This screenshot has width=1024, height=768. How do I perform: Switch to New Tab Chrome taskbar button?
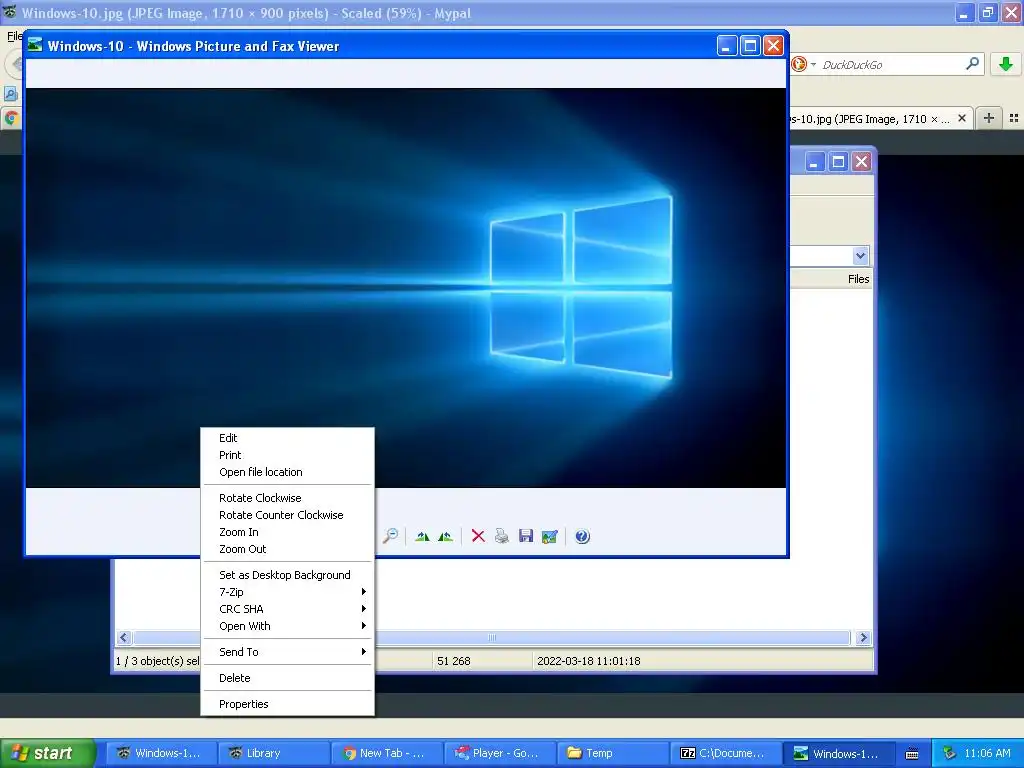[x=386, y=753]
